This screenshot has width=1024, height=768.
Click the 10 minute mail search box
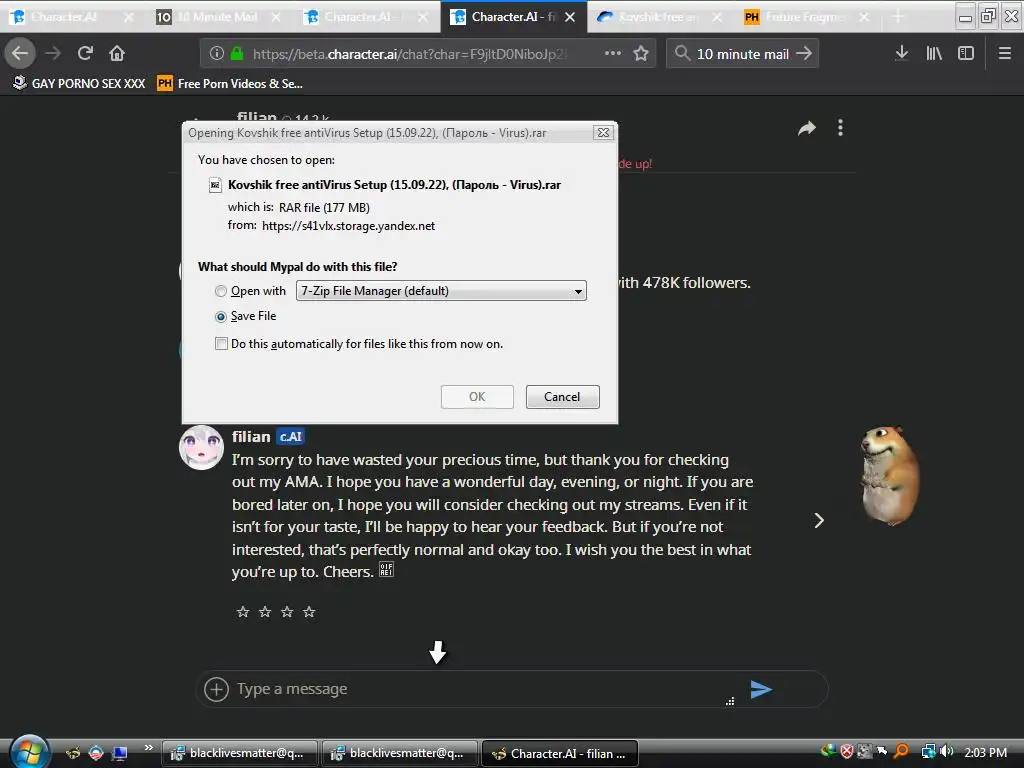pos(743,54)
